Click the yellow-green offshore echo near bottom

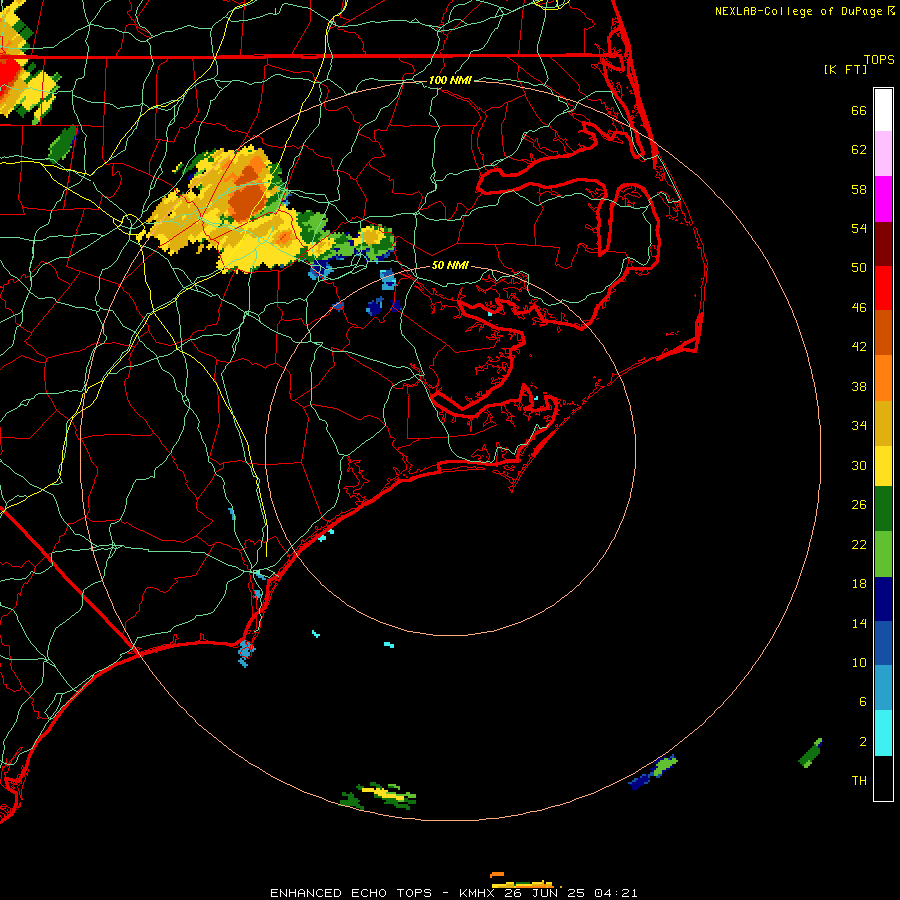tap(379, 795)
